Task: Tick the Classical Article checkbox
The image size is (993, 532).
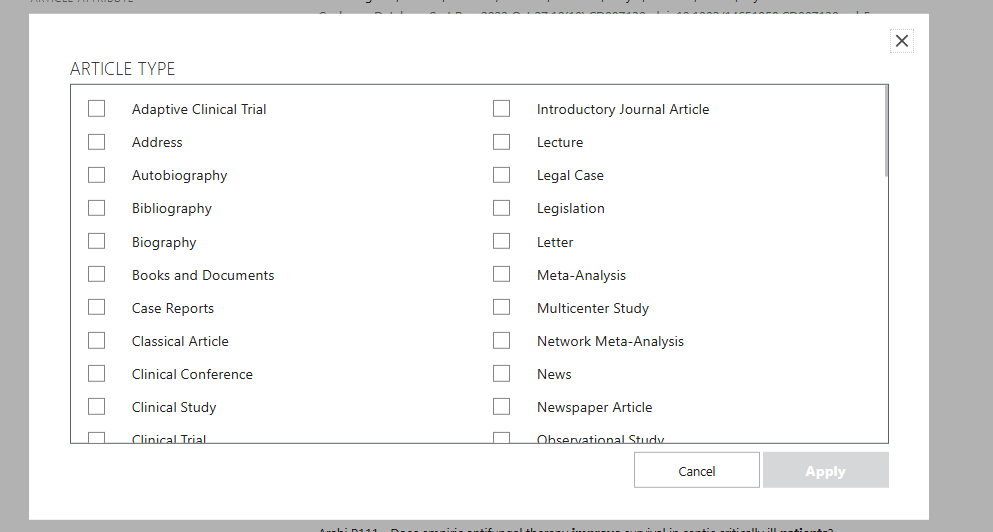Action: point(97,341)
